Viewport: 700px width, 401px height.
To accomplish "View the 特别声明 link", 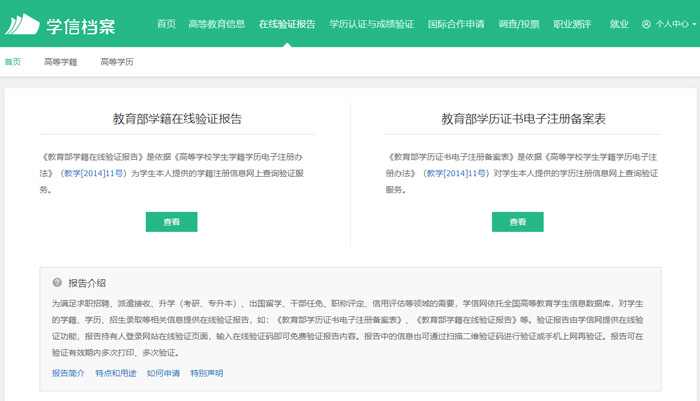I will [x=207, y=373].
